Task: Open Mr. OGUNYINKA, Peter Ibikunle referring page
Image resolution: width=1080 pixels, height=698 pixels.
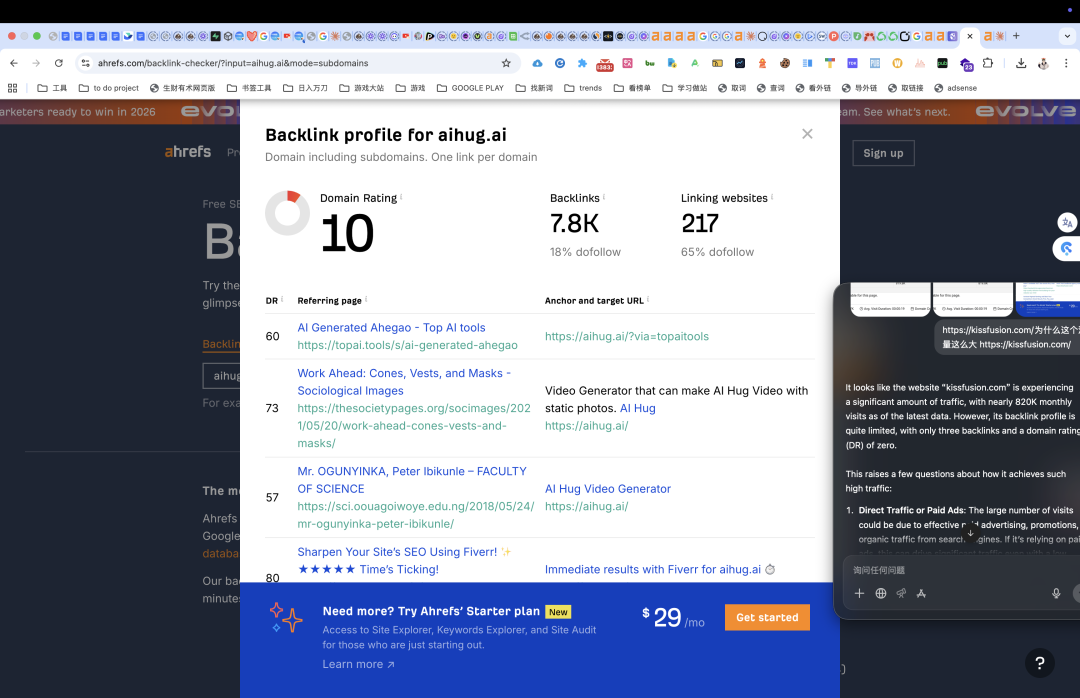Action: pos(412,480)
